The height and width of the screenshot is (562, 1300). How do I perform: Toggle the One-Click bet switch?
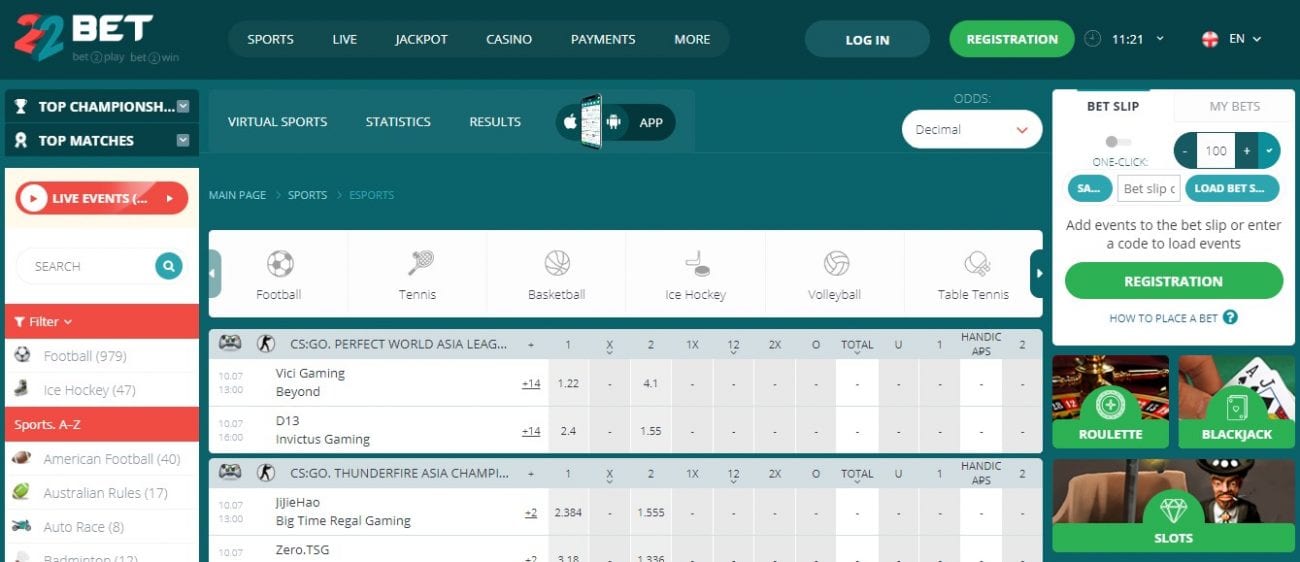coord(1119,142)
